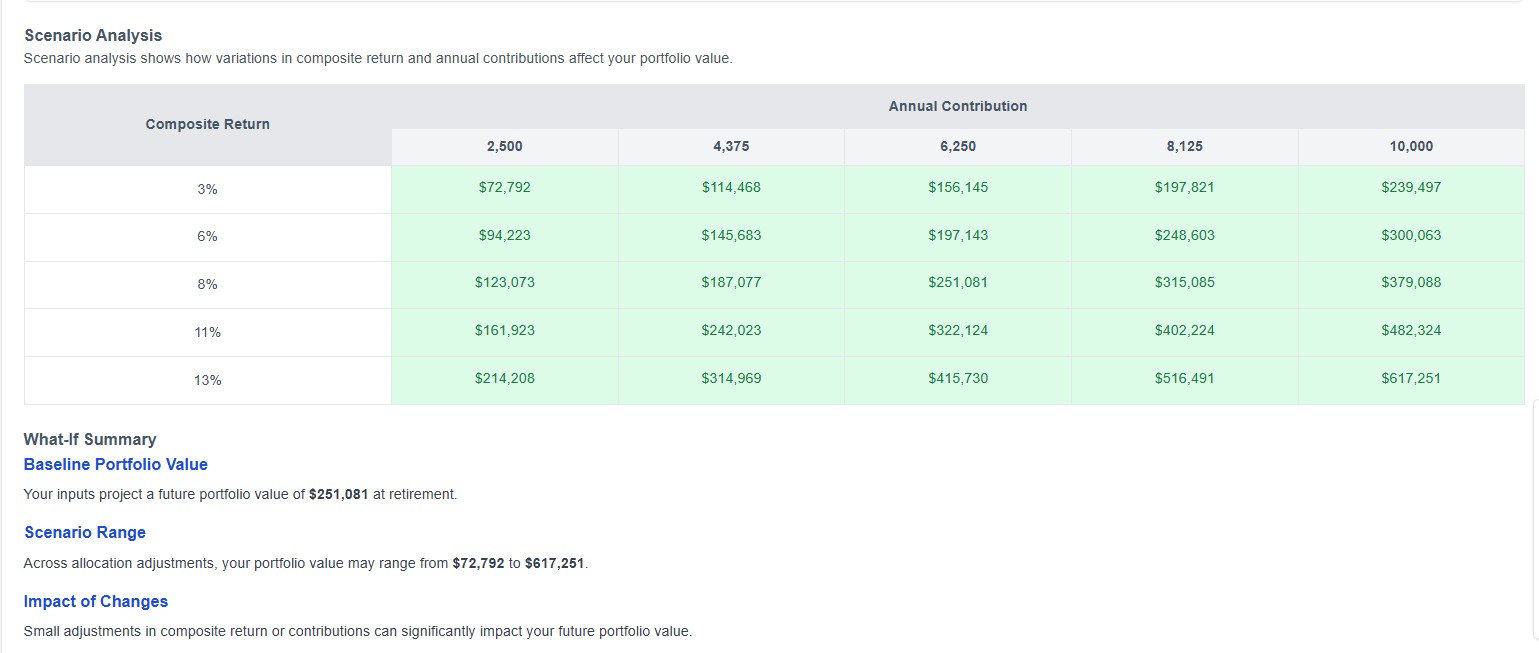Select the $402,224 value under 8,125 contribution

coord(1185,331)
